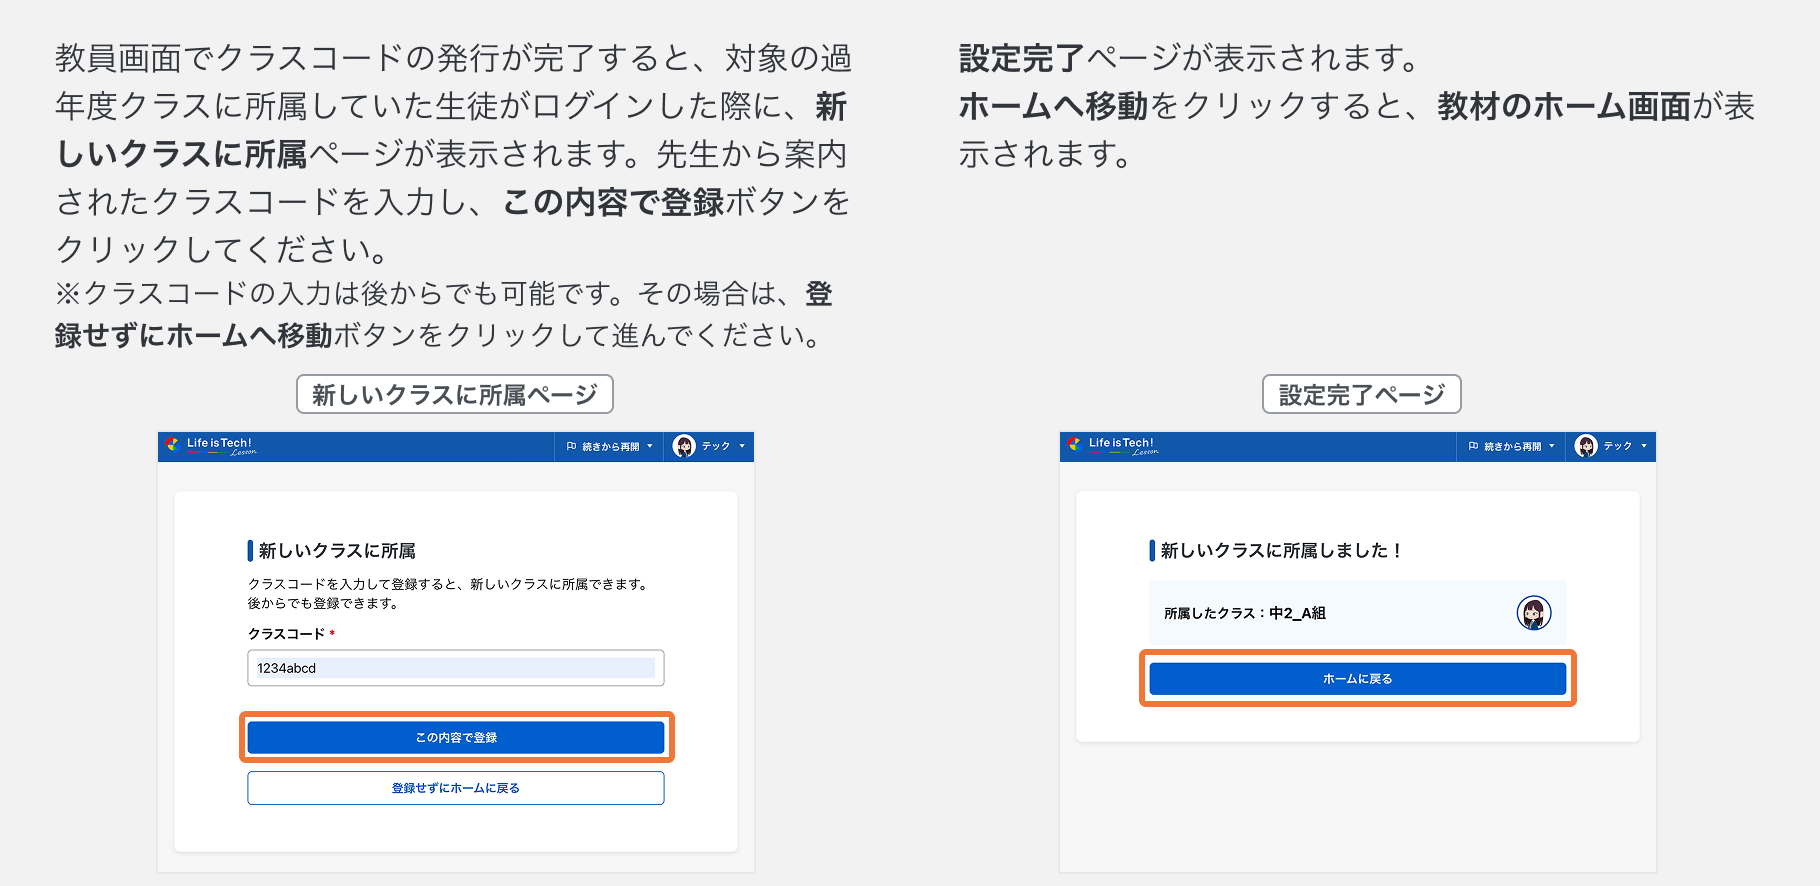The height and width of the screenshot is (886, 1820).
Task: Click the テック username in the right navbar
Action: pos(1618,446)
